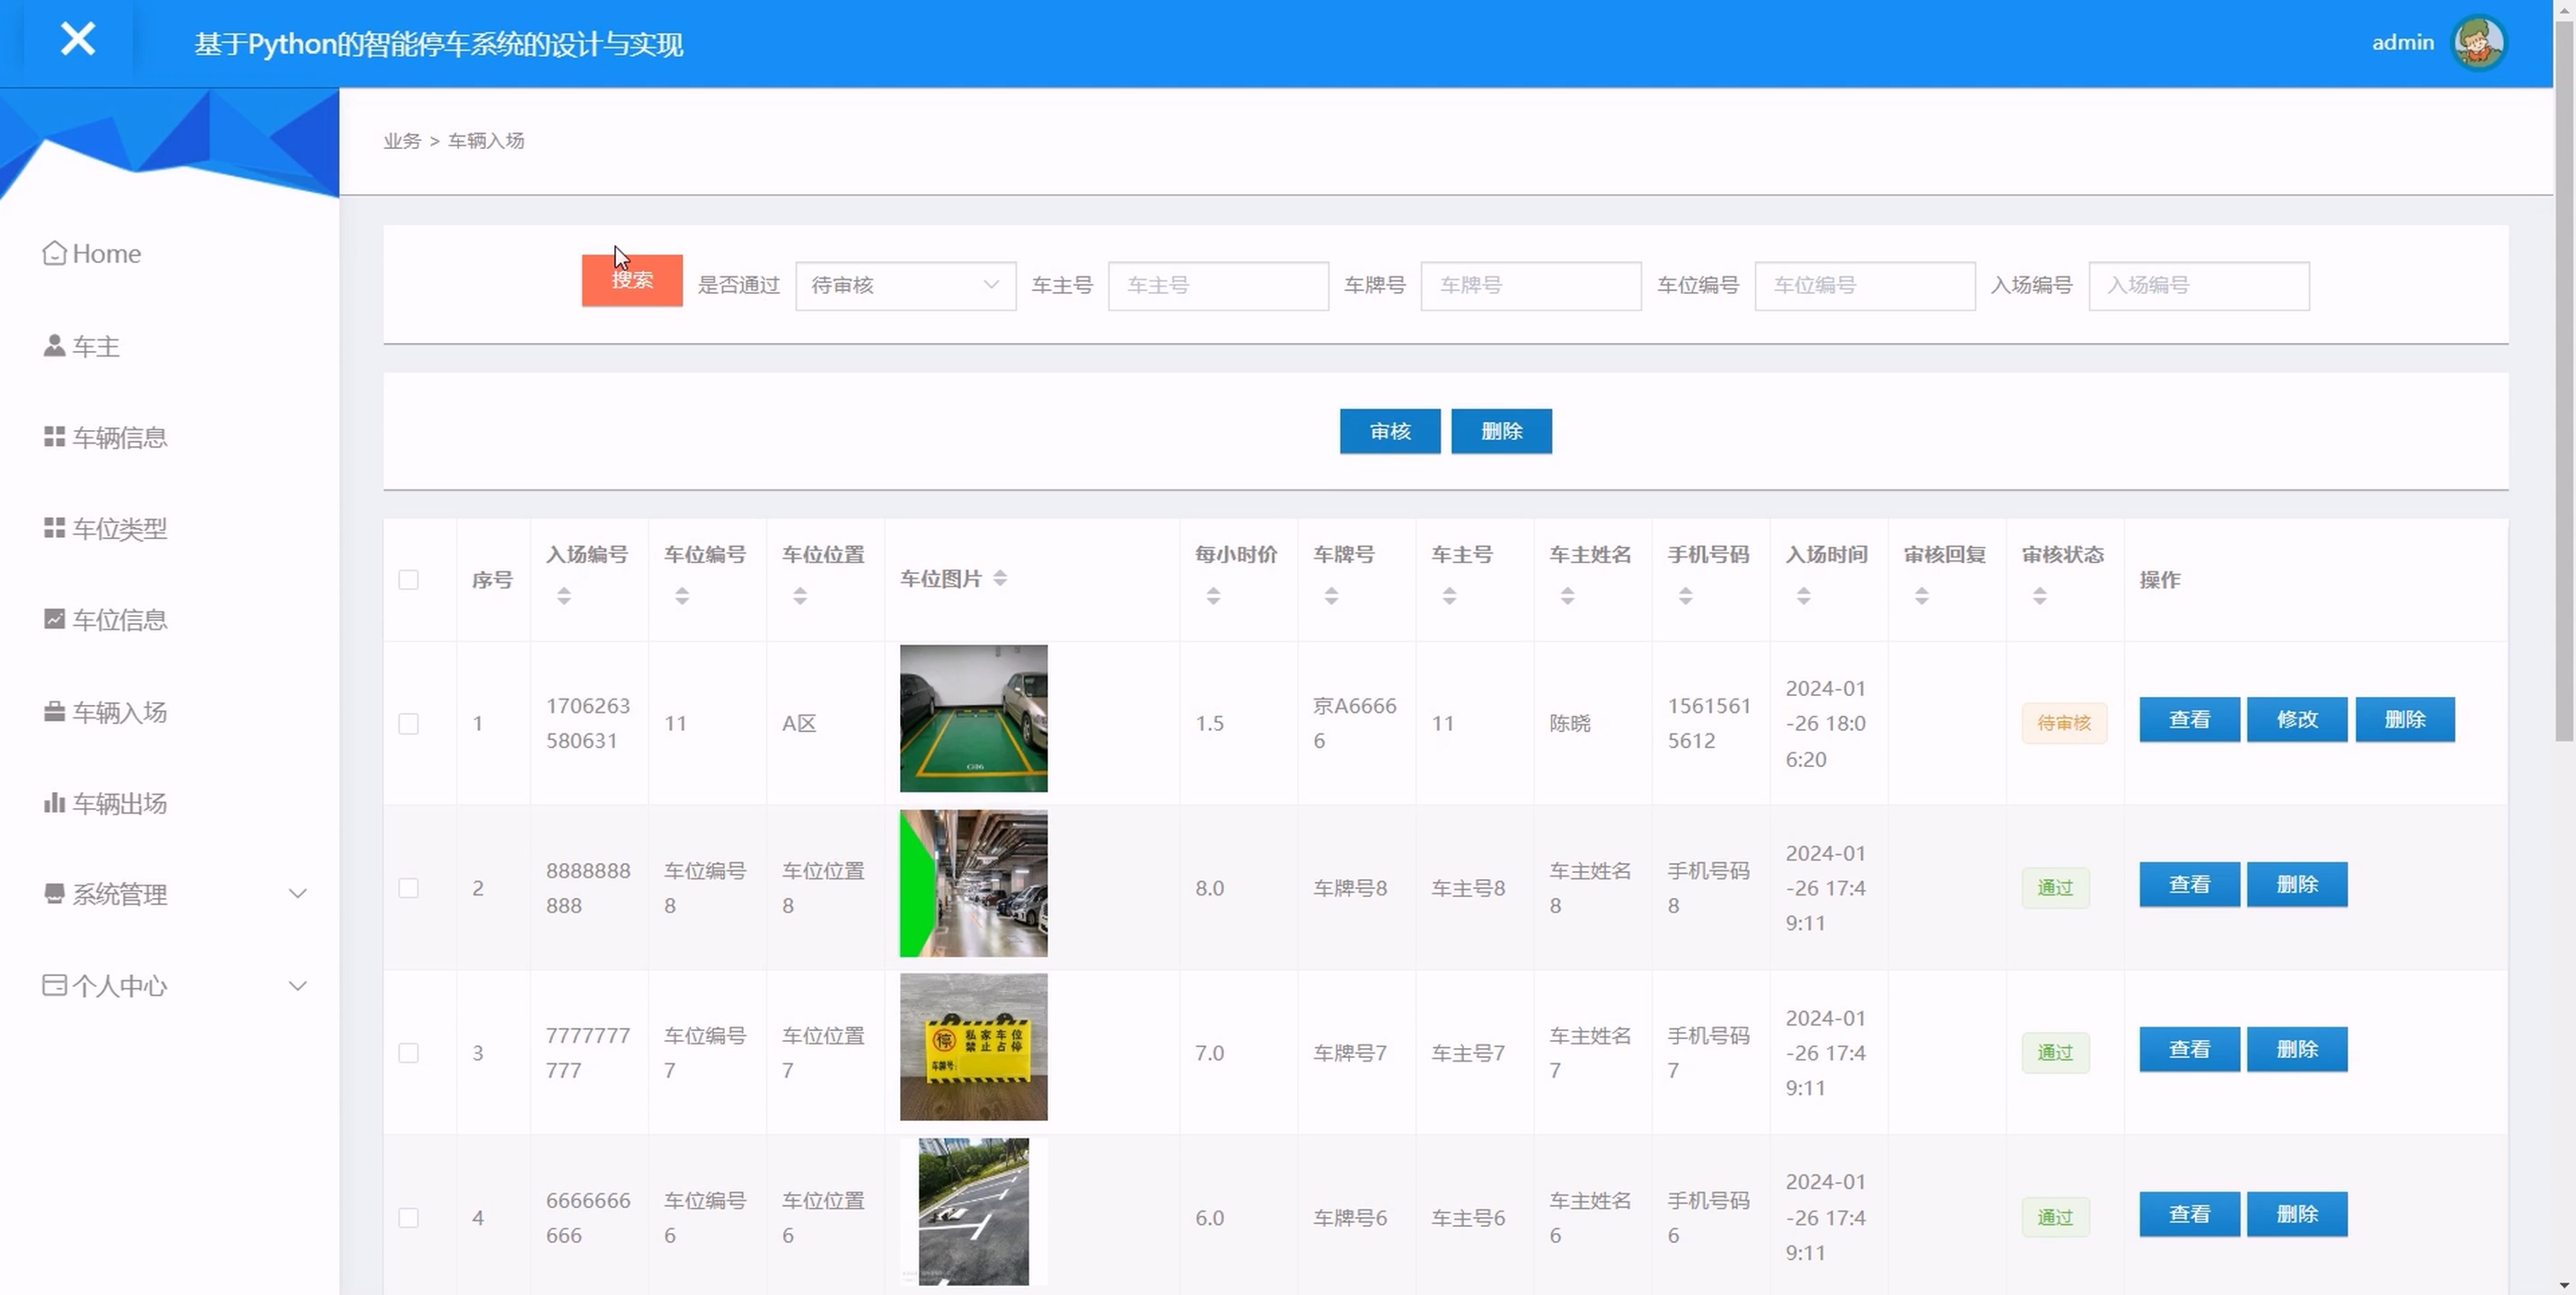Focus the 入场编号 search field
Image resolution: width=2576 pixels, height=1295 pixels.
point(2199,286)
